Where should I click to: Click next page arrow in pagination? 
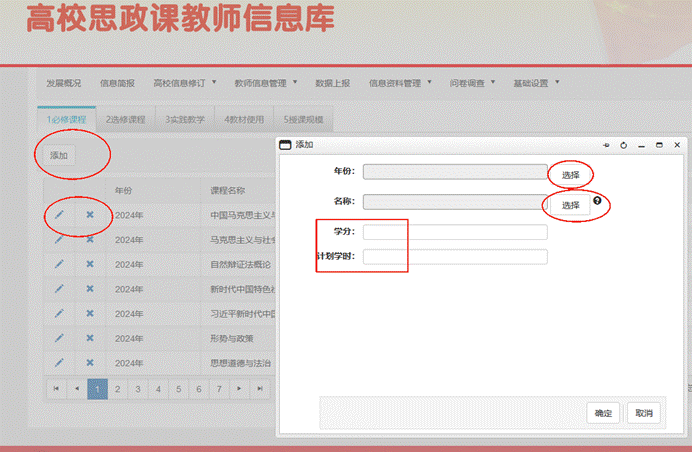pyautogui.click(x=237, y=388)
